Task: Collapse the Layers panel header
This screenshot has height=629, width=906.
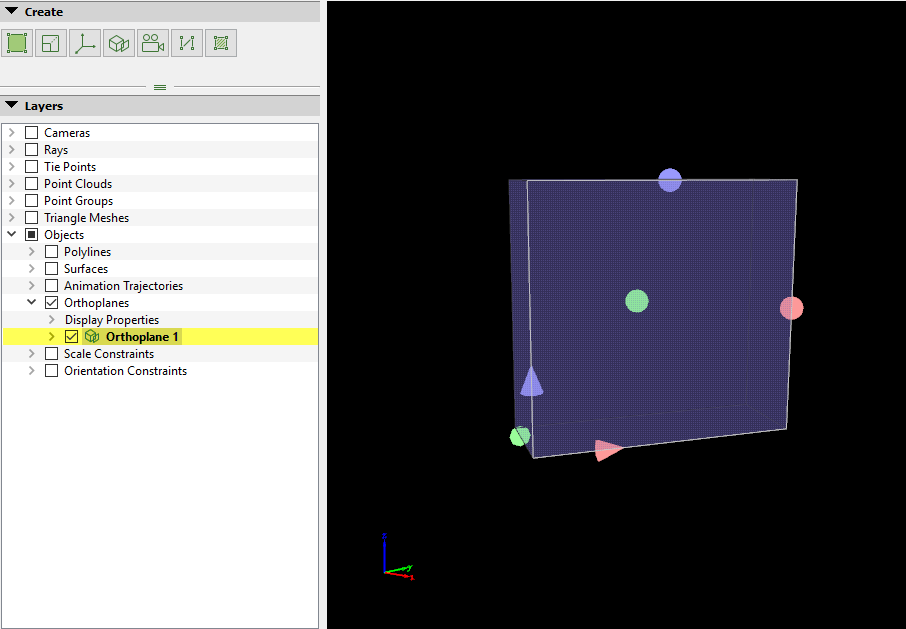Action: click(x=12, y=106)
